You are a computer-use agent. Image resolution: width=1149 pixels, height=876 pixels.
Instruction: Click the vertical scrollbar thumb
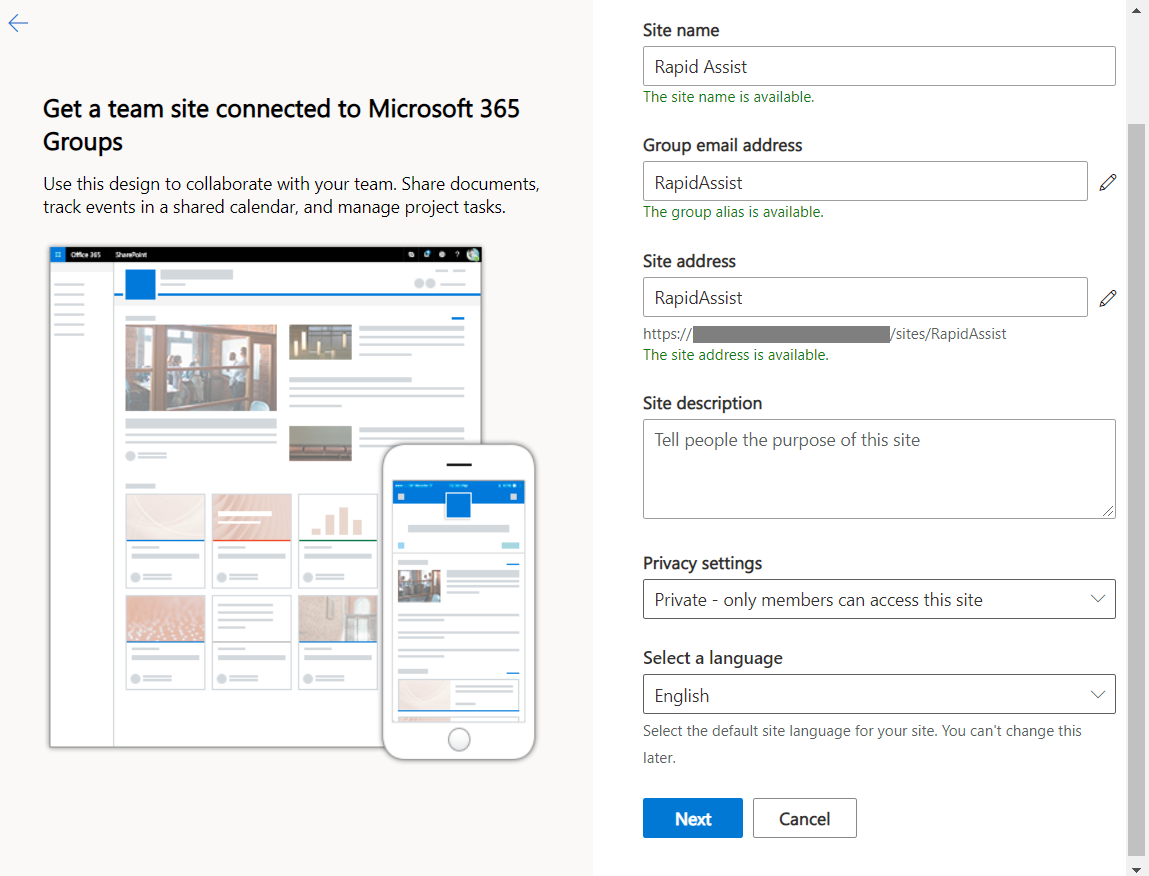pos(1136,489)
